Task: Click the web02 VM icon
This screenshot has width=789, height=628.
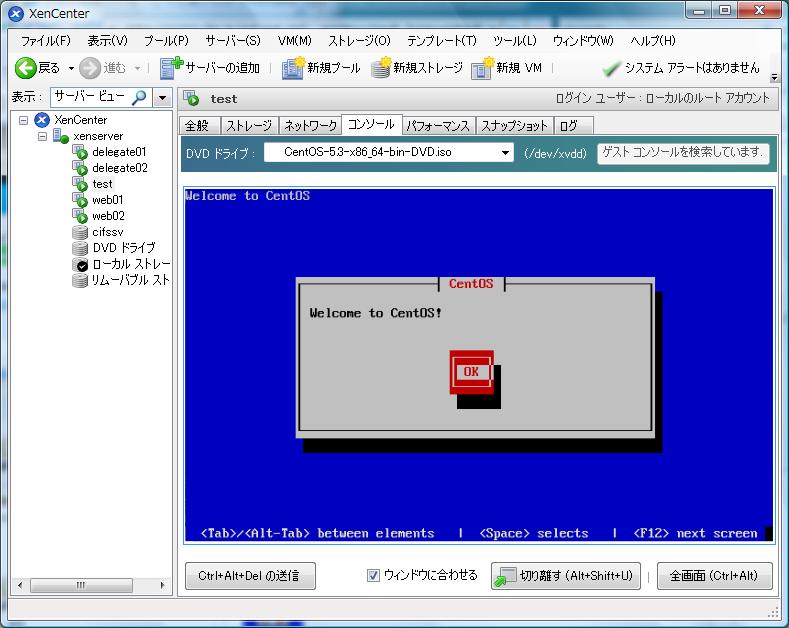Action: 80,216
